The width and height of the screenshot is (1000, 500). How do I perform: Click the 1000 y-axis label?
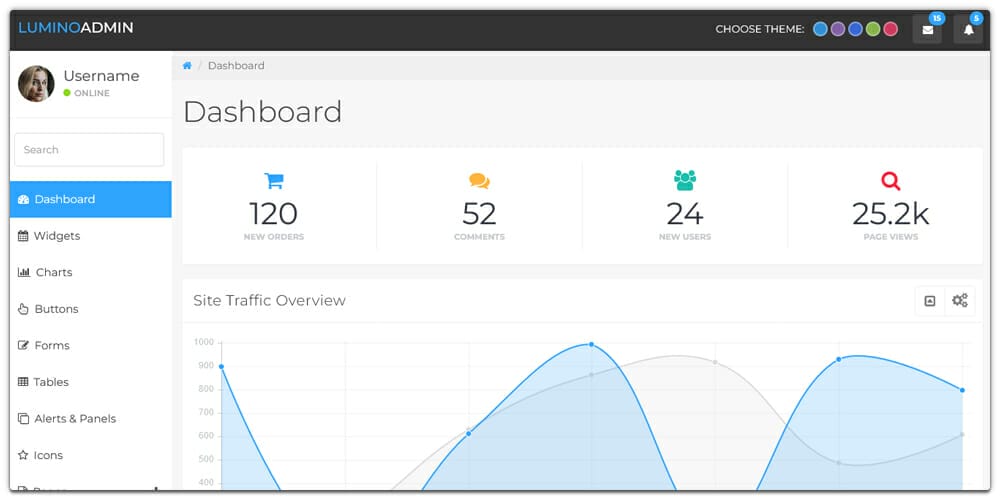(203, 342)
